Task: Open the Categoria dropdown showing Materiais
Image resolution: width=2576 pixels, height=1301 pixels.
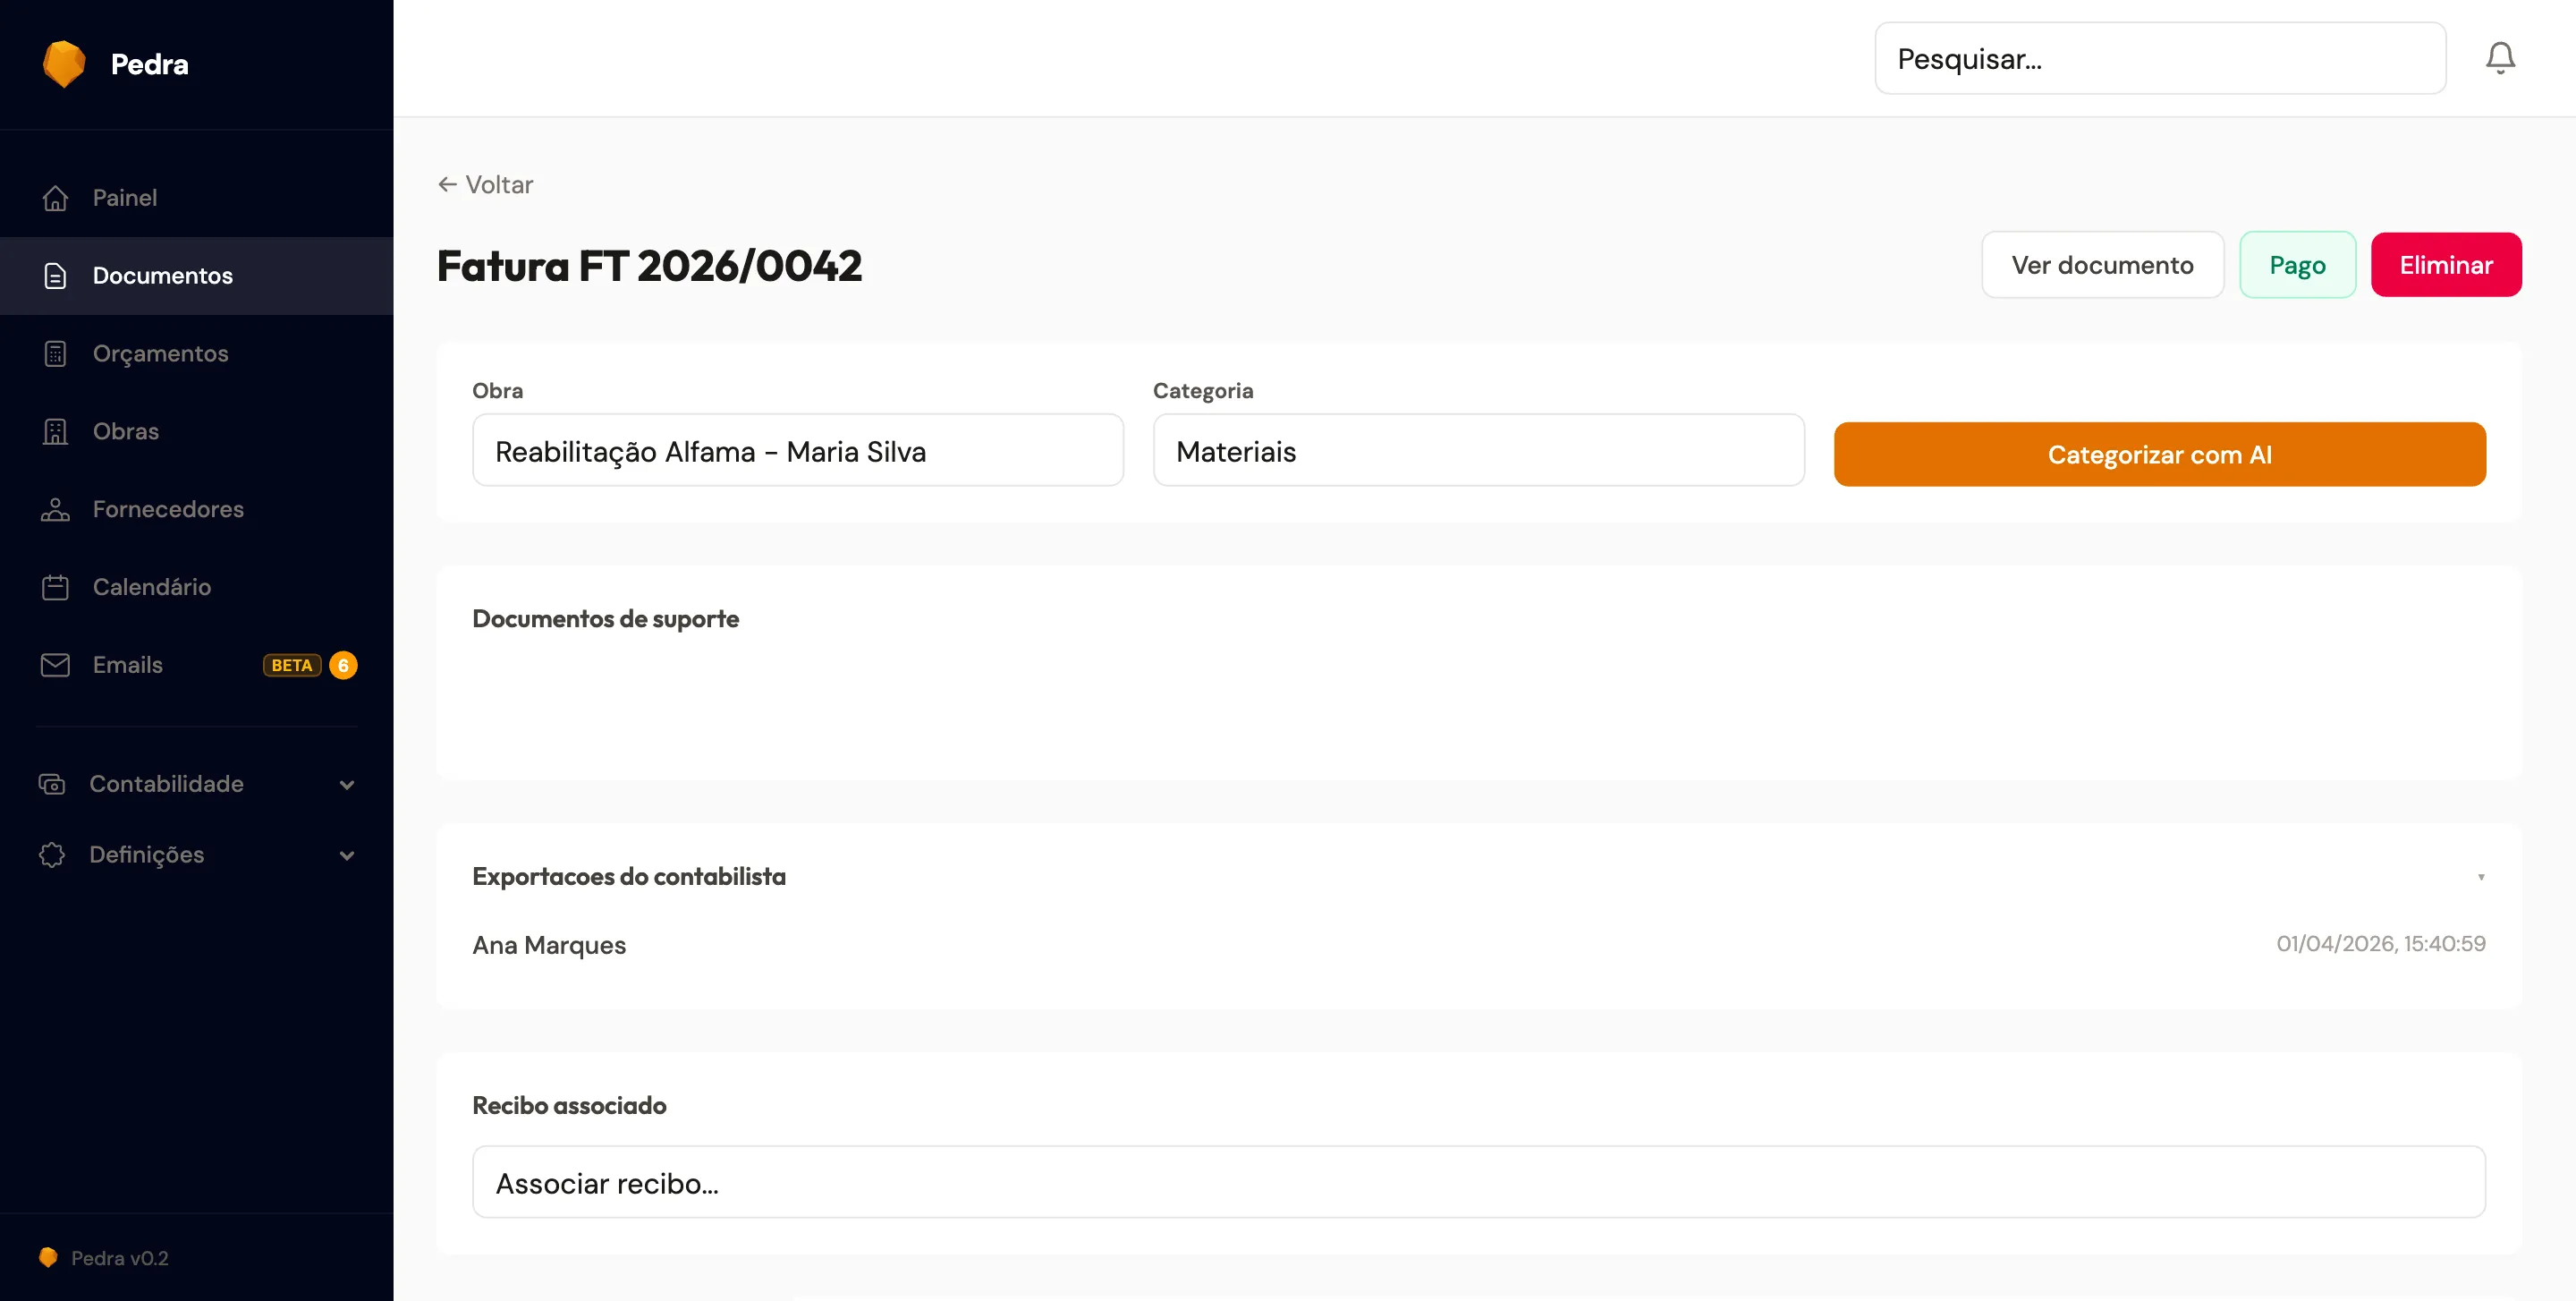Action: (1478, 451)
